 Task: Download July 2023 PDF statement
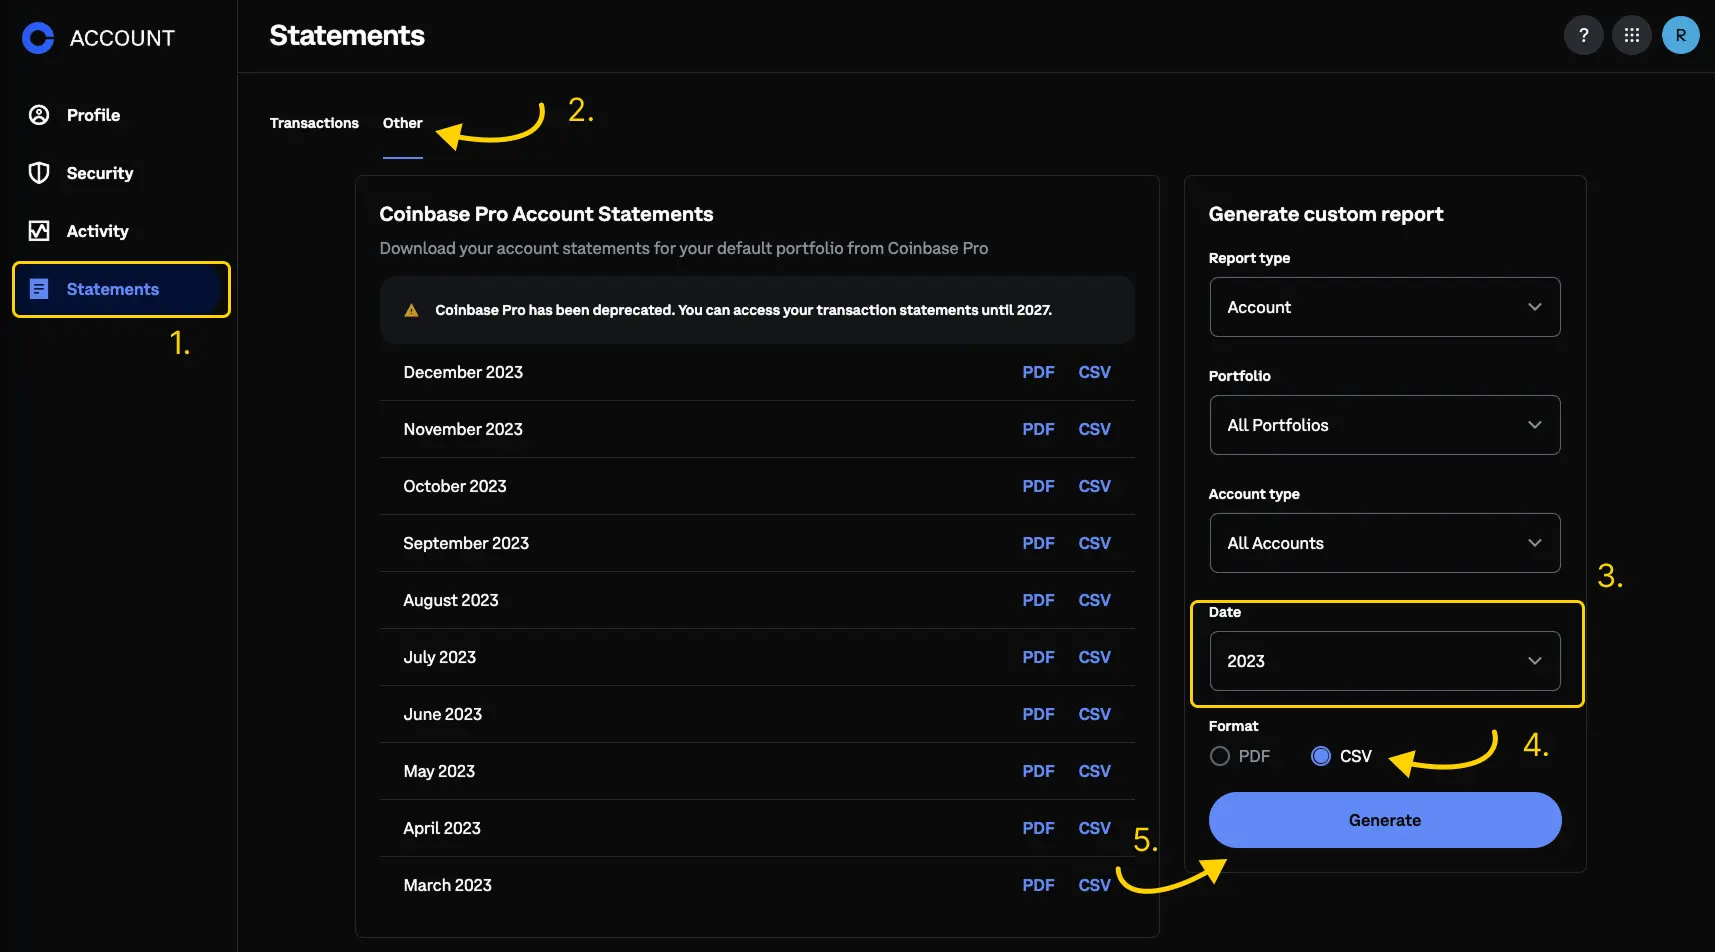1038,657
